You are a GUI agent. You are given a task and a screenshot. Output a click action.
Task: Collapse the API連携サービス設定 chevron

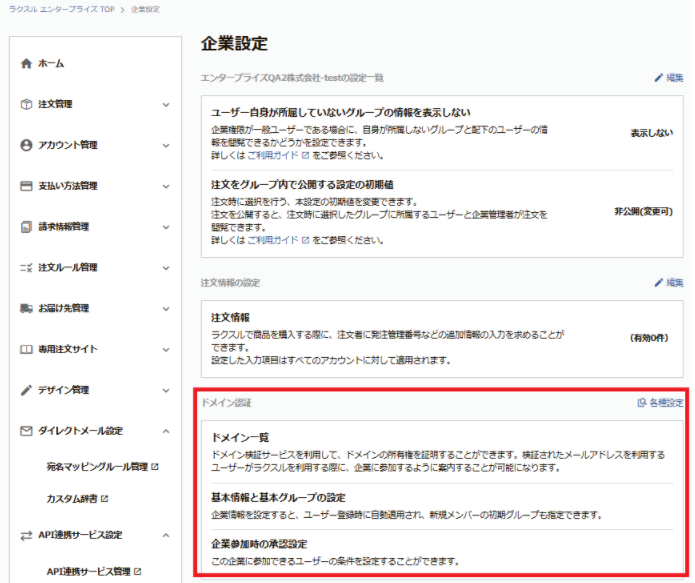click(166, 535)
